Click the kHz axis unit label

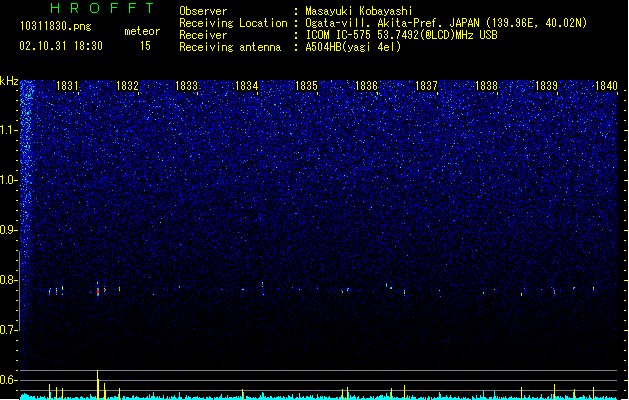tap(9, 81)
